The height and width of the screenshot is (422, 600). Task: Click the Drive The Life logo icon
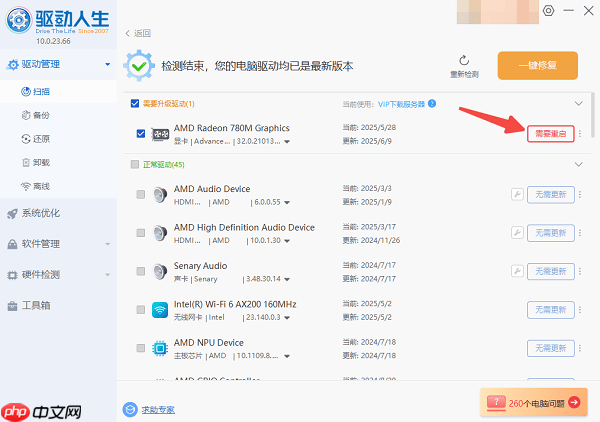[18, 20]
